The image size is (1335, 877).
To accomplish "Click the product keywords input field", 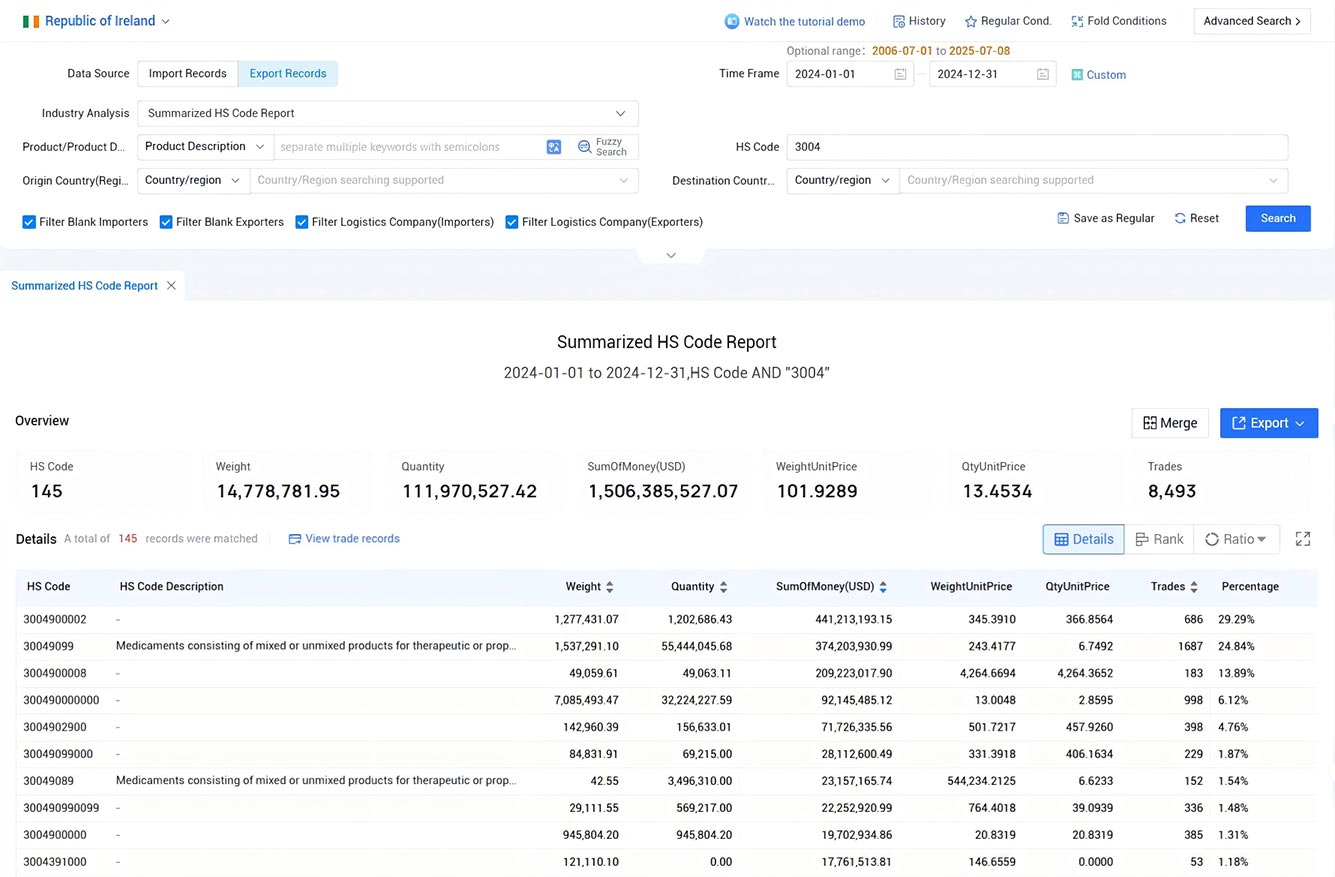I will [x=408, y=147].
